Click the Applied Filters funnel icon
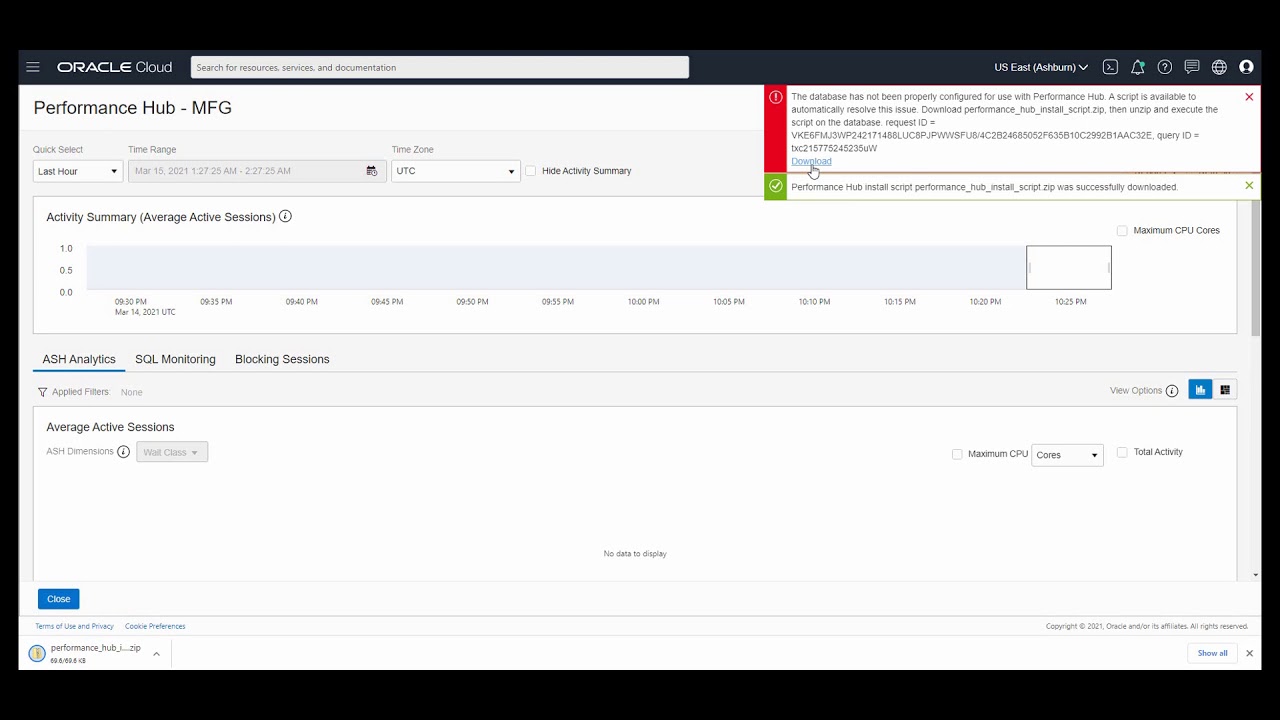The image size is (1280, 720). coord(42,392)
